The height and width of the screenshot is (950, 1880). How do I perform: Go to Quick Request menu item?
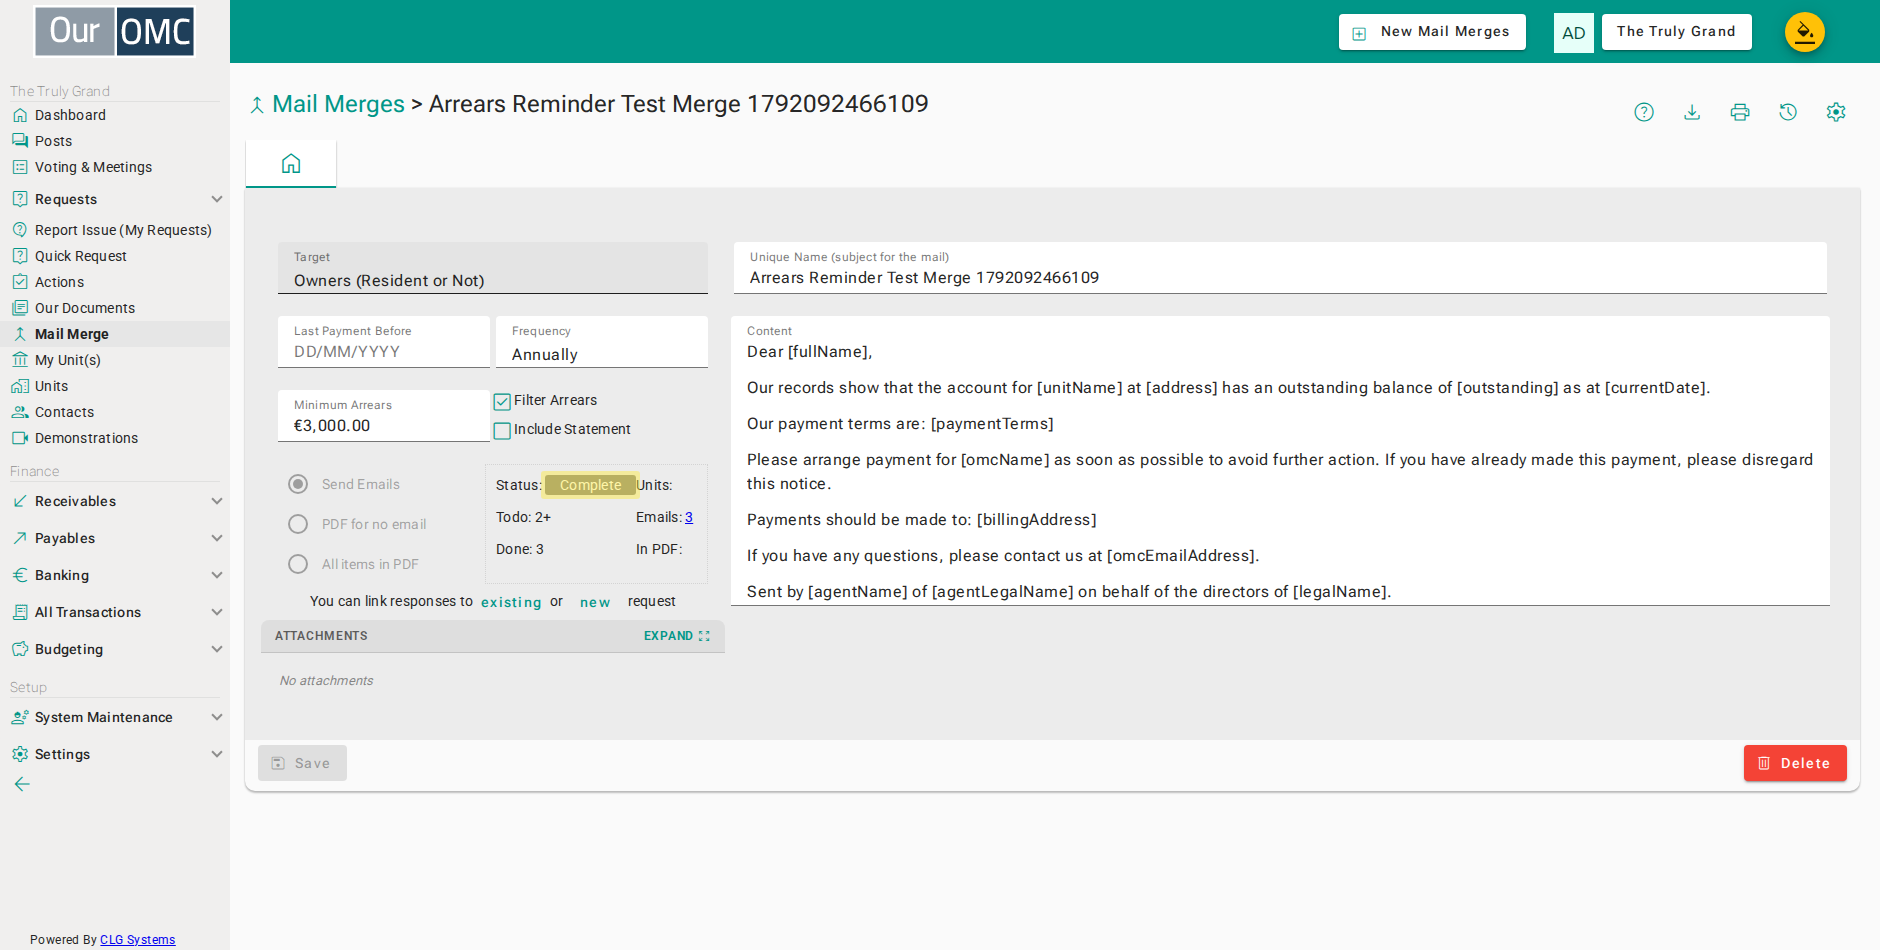point(81,256)
